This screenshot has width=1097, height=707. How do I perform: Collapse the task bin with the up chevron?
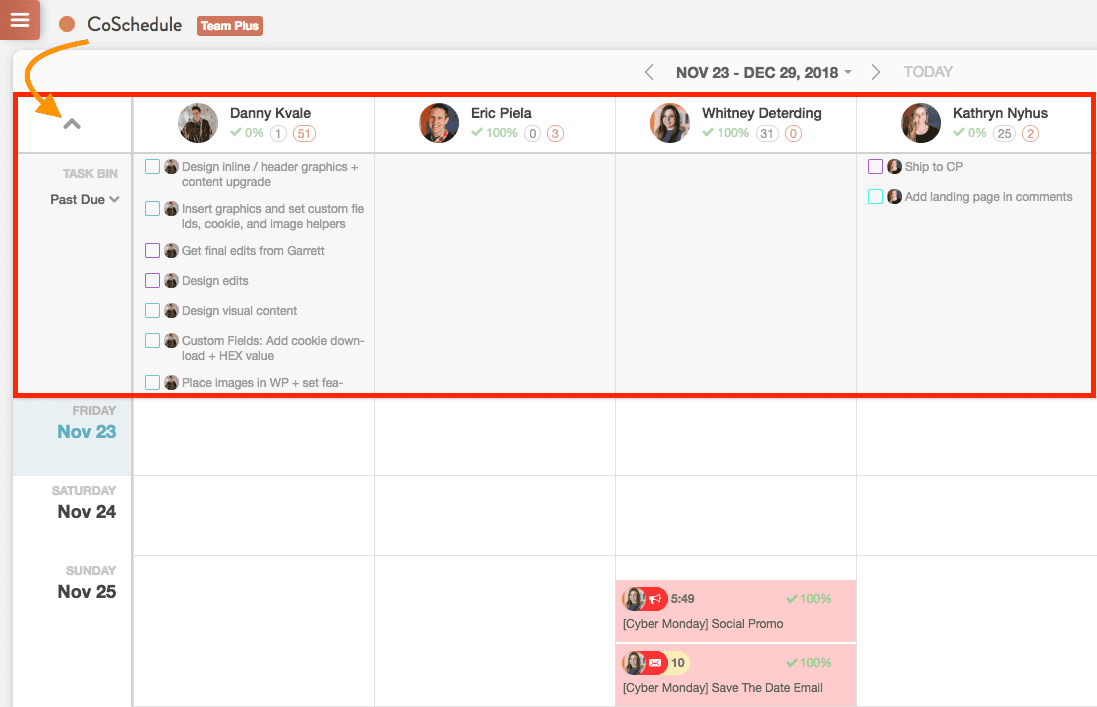click(x=72, y=124)
